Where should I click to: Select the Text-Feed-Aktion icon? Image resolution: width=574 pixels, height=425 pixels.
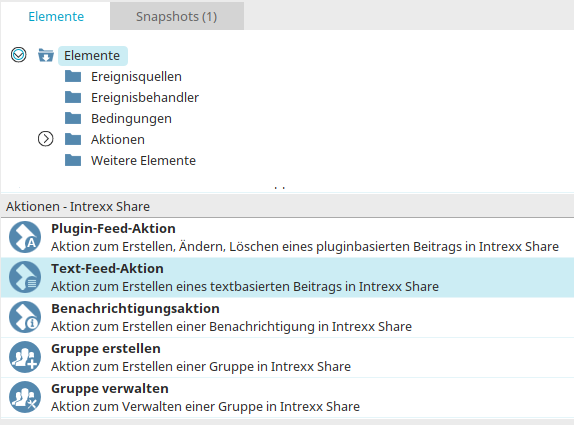[25, 277]
